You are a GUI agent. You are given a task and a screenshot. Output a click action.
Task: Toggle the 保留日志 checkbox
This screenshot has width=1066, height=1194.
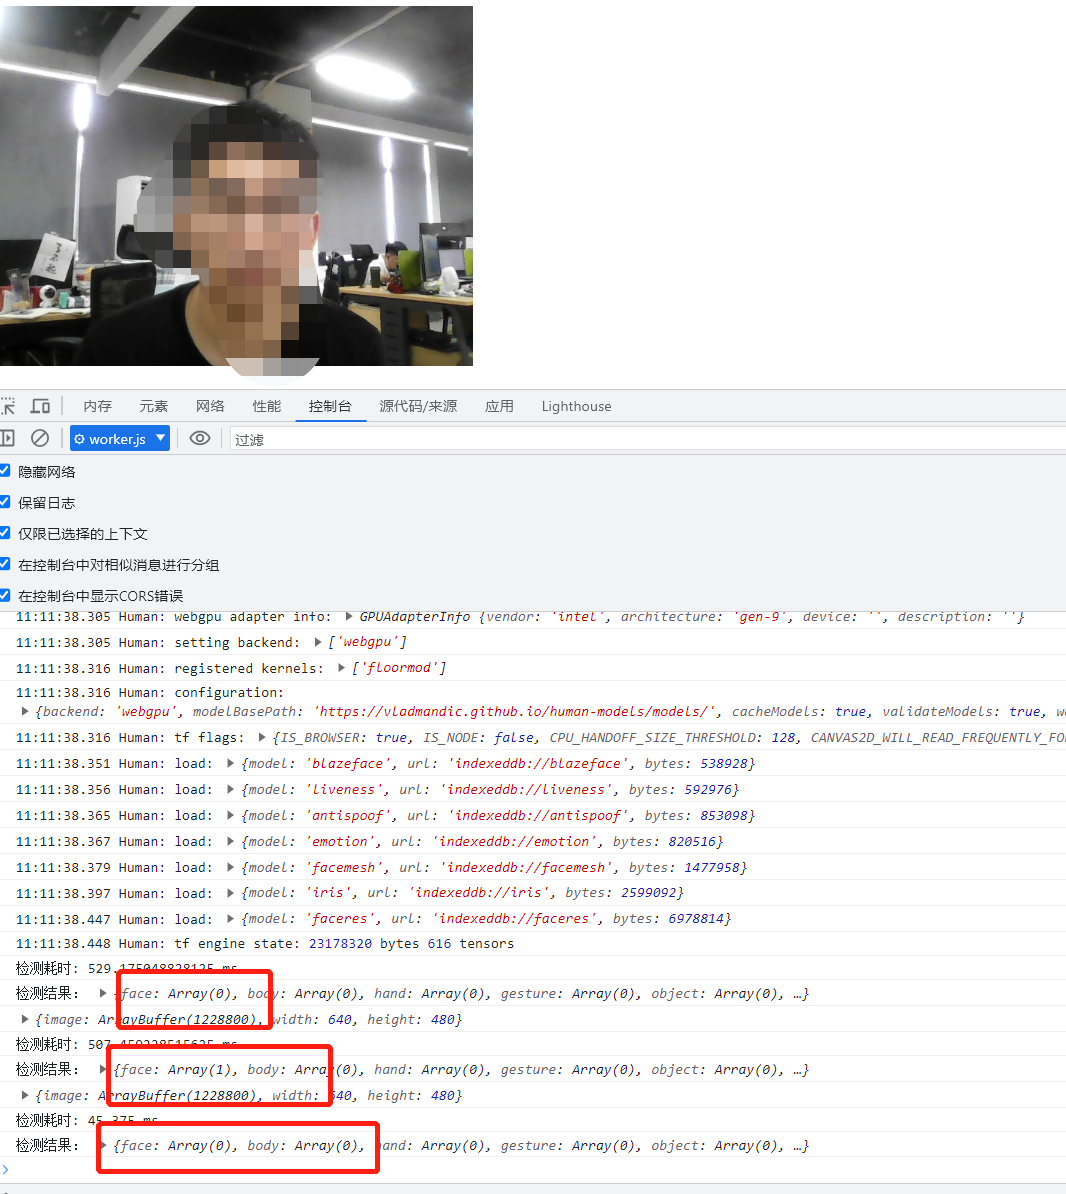[x=4, y=502]
